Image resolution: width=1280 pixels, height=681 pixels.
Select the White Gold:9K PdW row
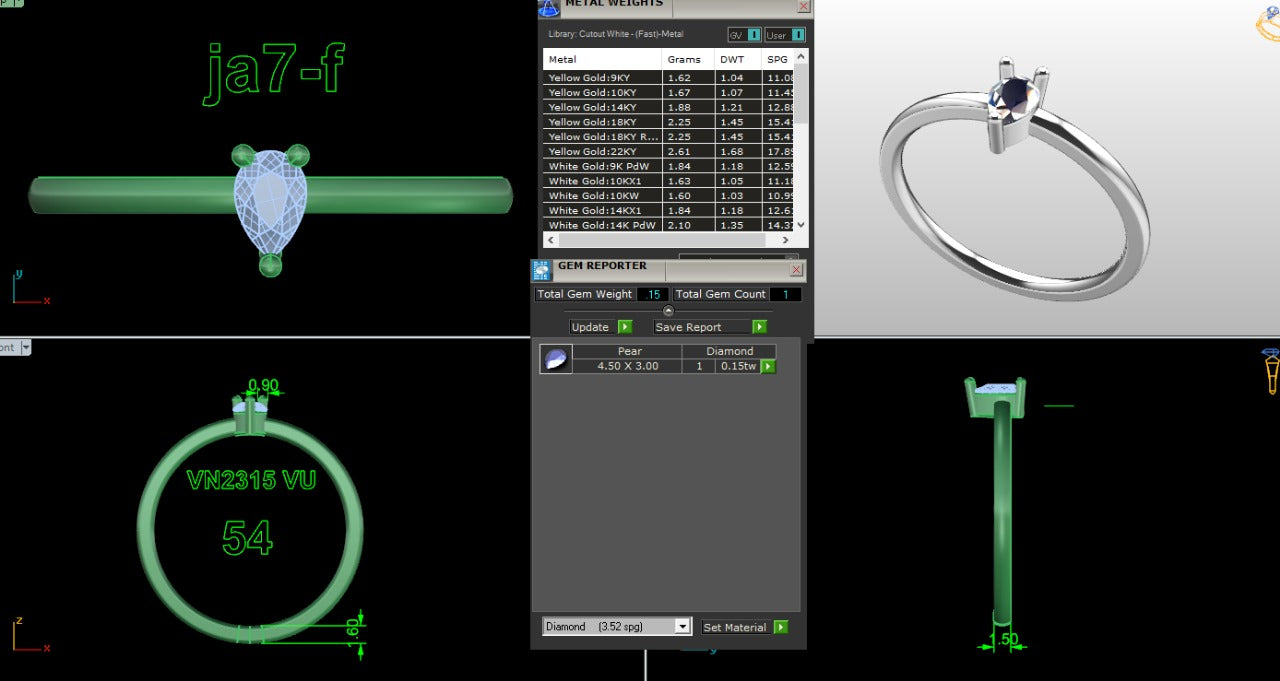668,166
